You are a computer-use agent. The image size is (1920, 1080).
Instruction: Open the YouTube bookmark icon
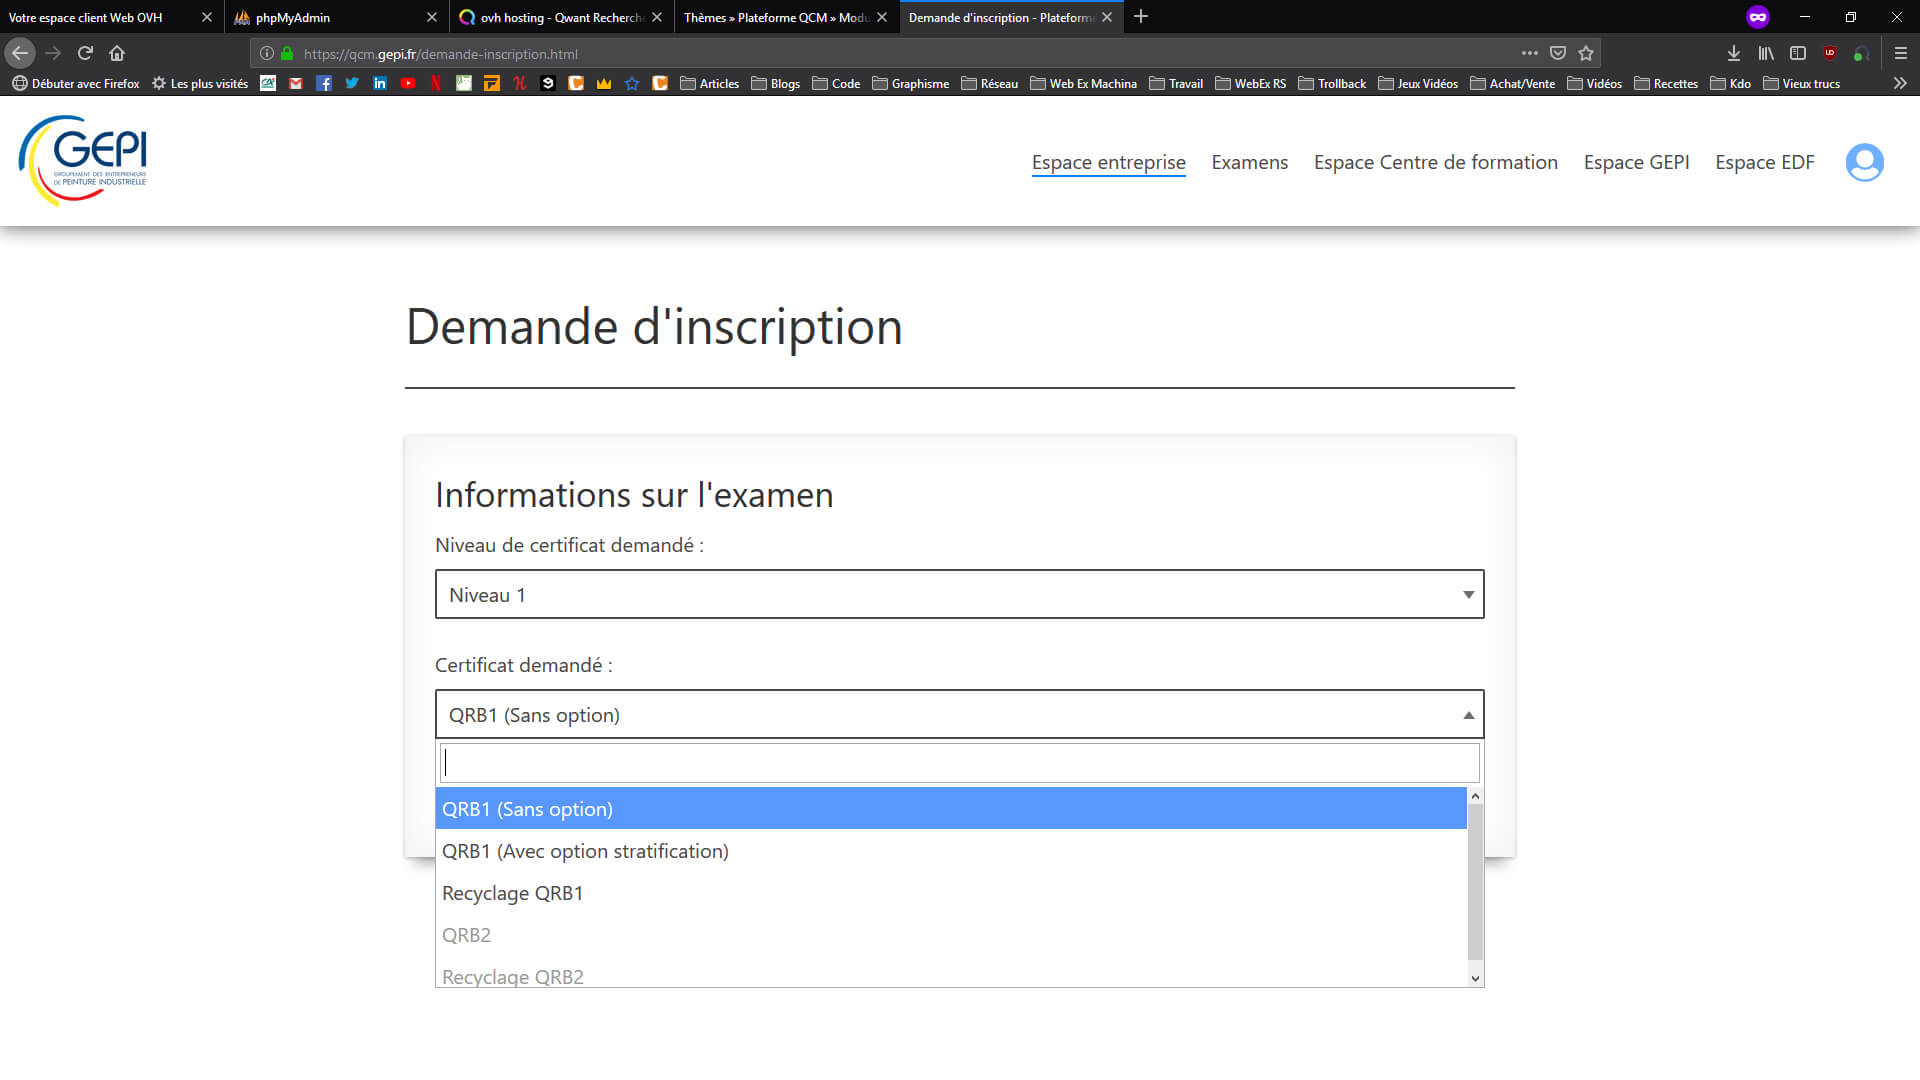(408, 84)
